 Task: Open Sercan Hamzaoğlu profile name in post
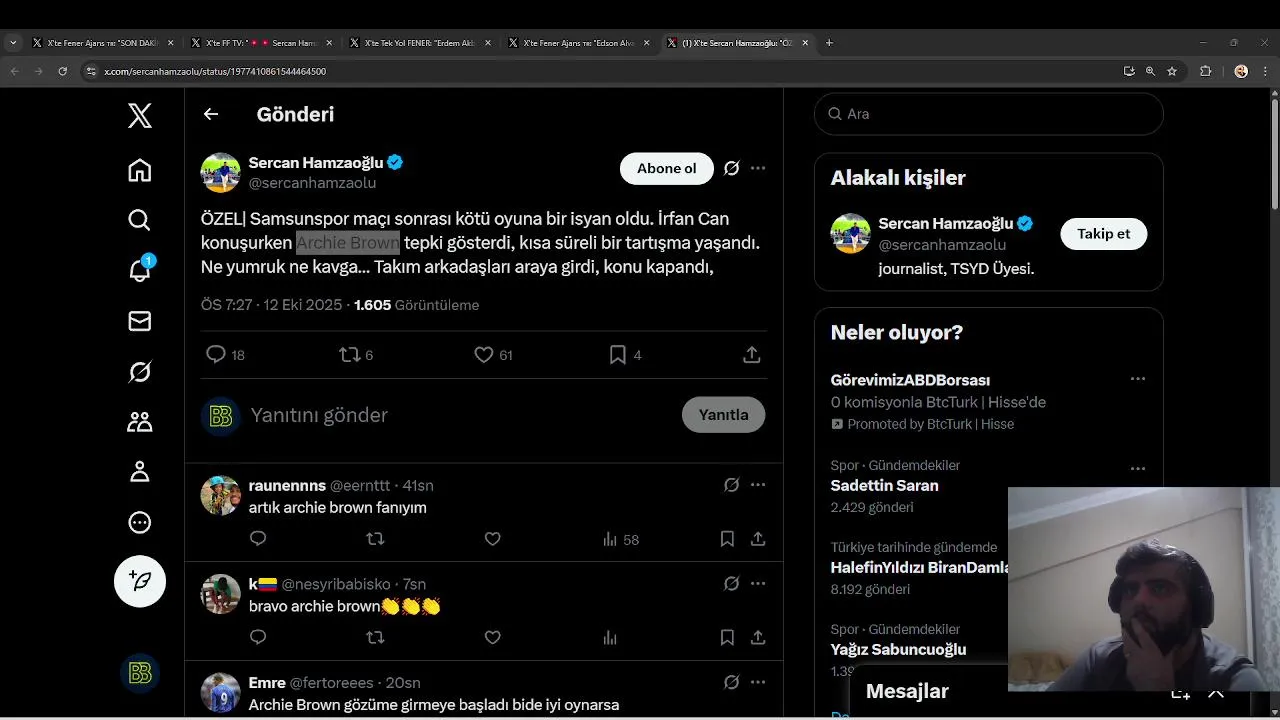(x=316, y=162)
